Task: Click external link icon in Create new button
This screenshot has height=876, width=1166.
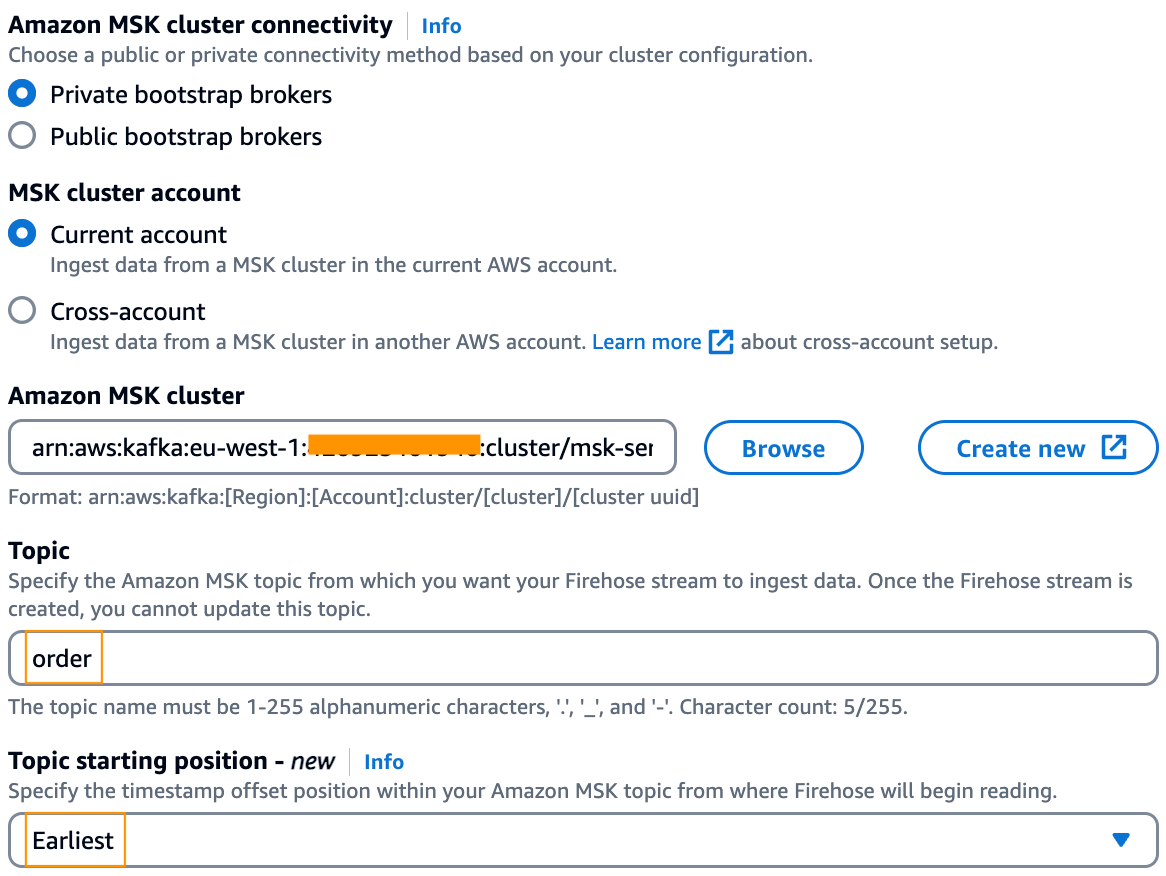Action: click(1114, 448)
